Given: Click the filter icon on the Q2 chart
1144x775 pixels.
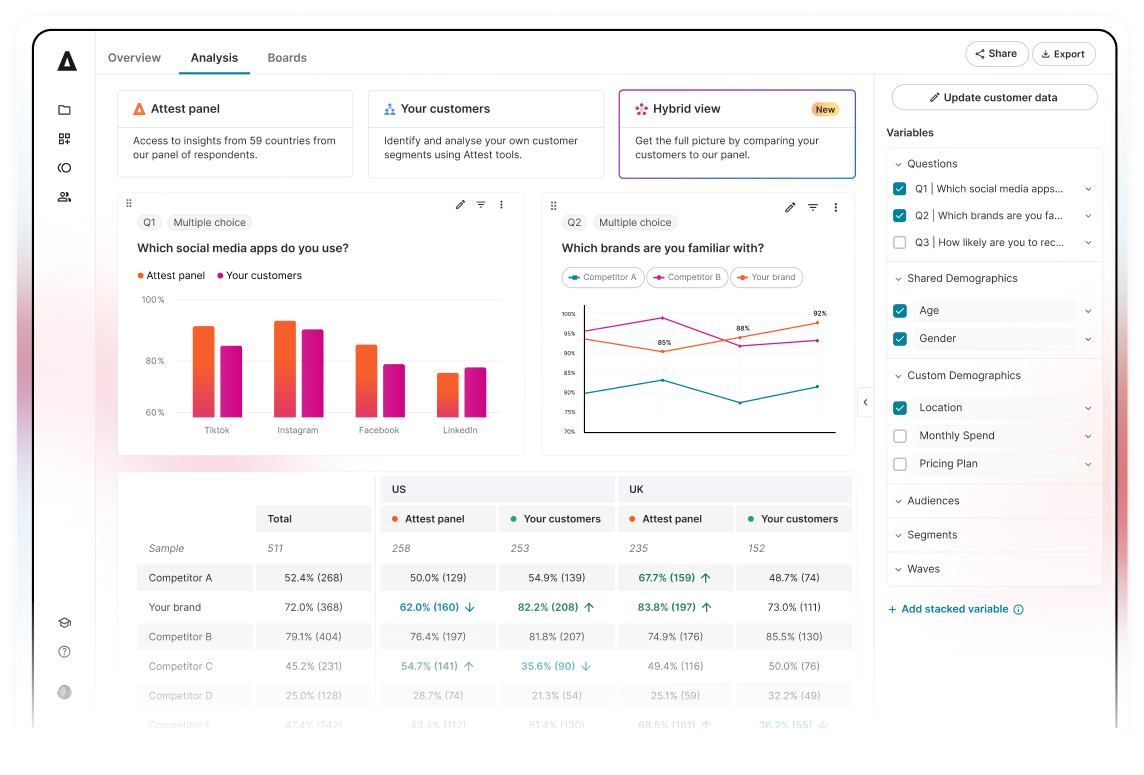Looking at the screenshot, I should (x=813, y=207).
